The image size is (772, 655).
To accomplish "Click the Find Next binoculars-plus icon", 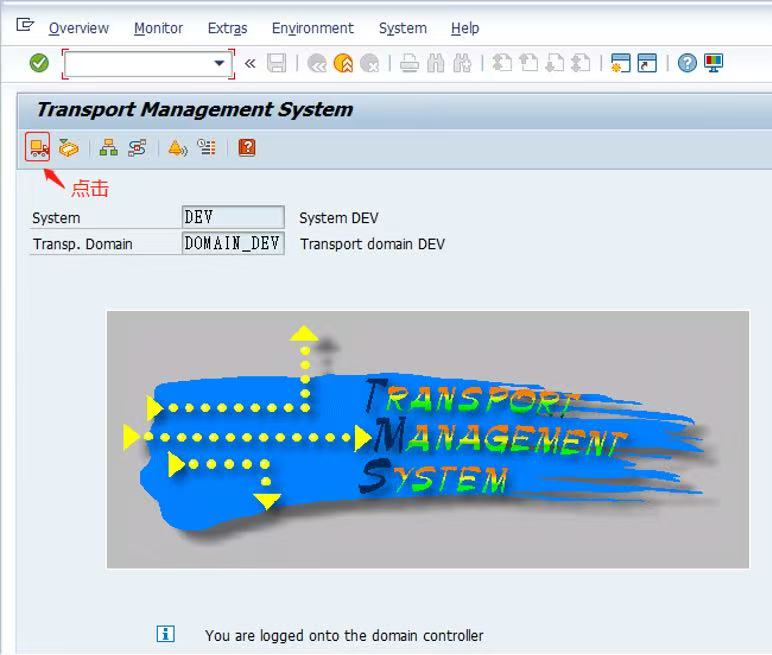I will coord(462,63).
